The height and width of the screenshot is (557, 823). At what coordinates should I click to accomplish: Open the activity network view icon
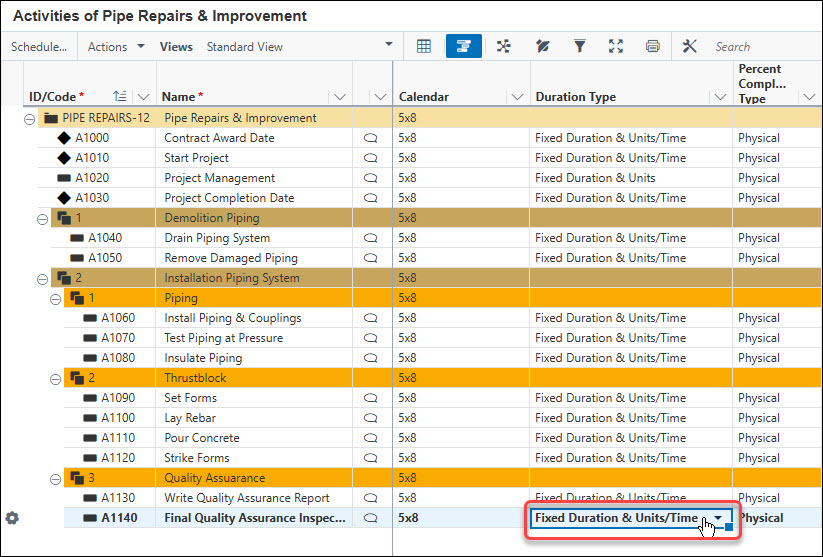coord(504,46)
